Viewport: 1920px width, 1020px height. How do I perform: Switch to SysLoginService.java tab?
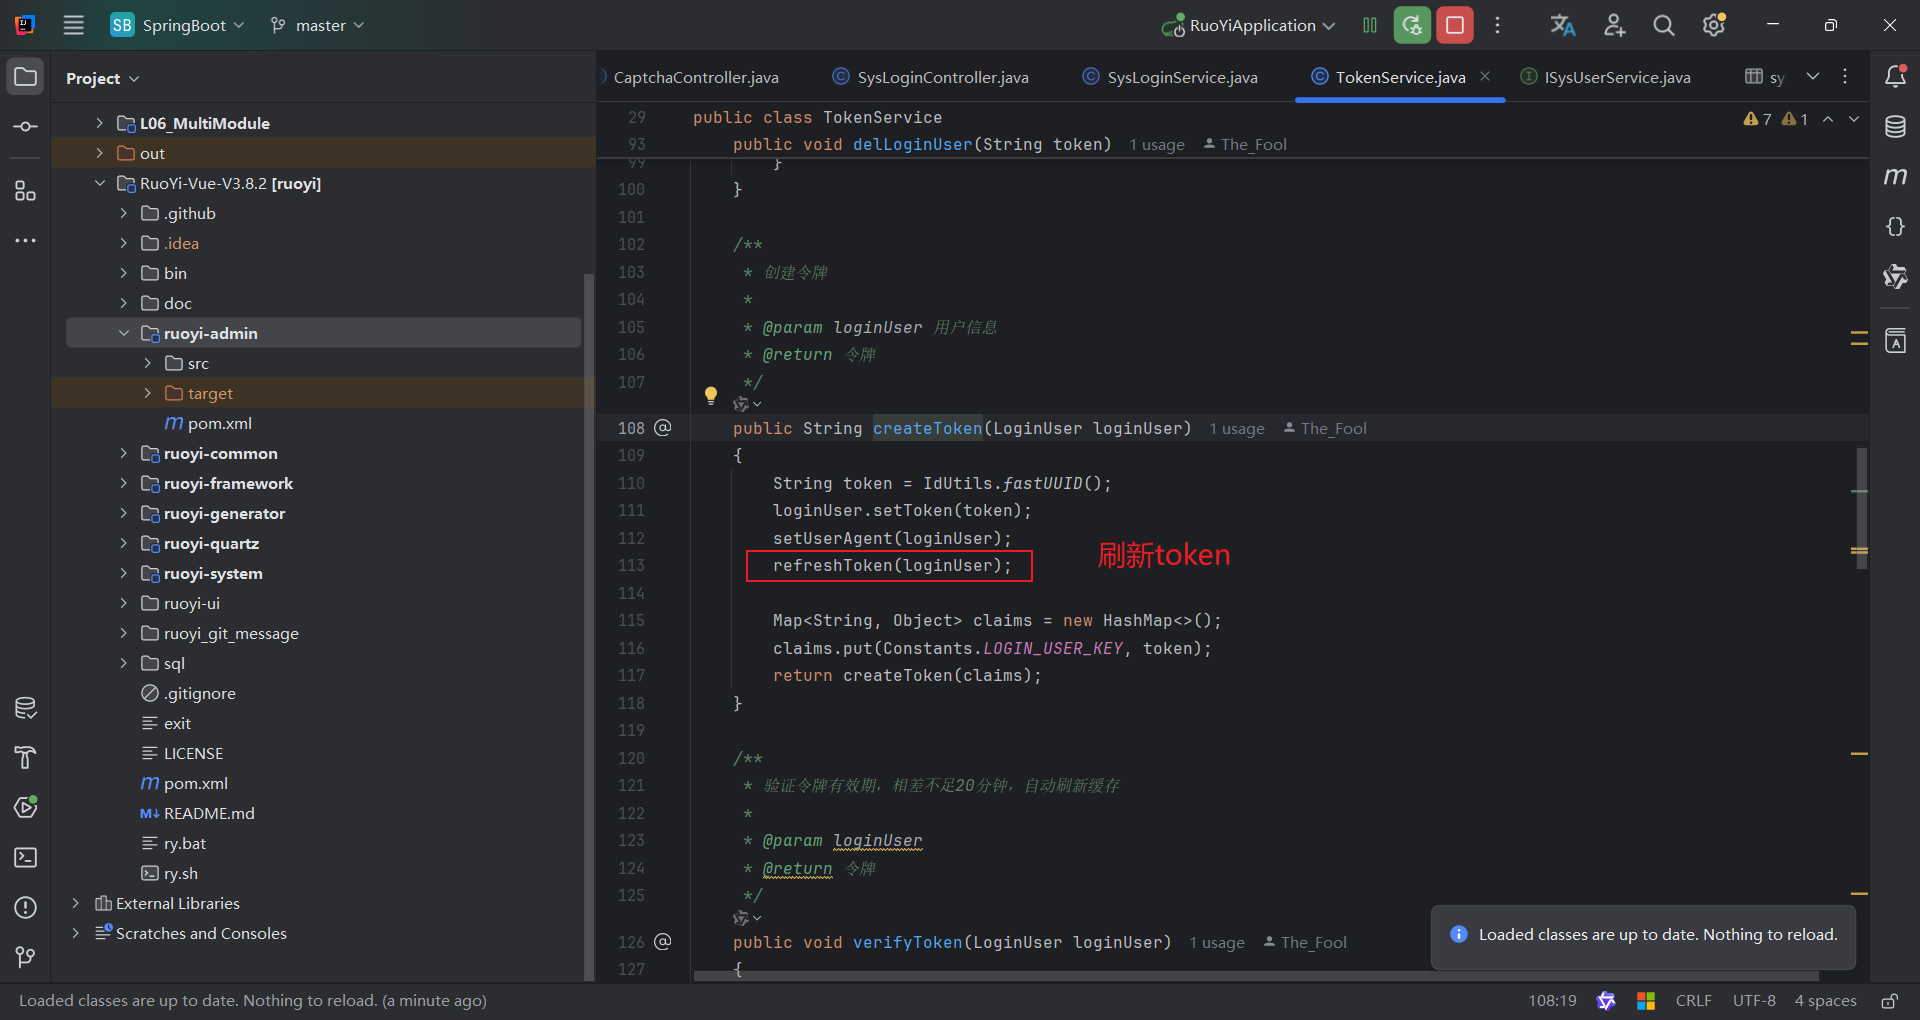click(x=1170, y=77)
